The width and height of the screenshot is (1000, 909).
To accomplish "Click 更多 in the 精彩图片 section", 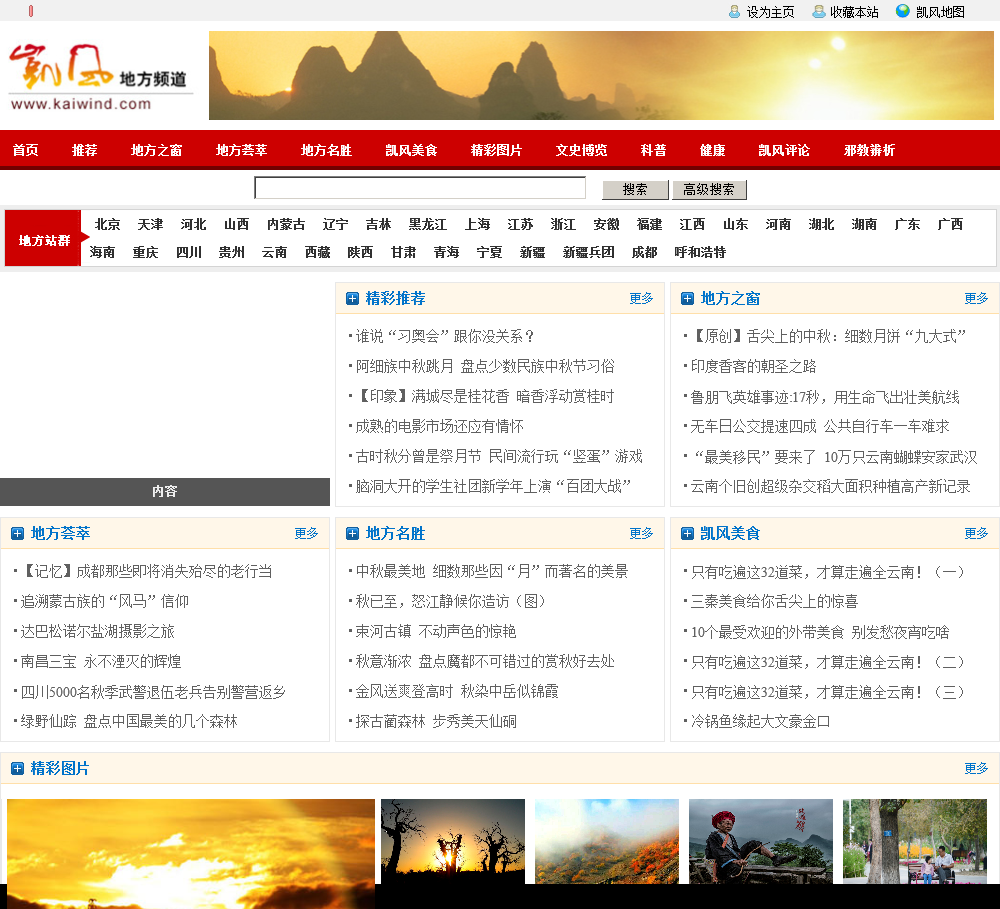I will pos(976,769).
